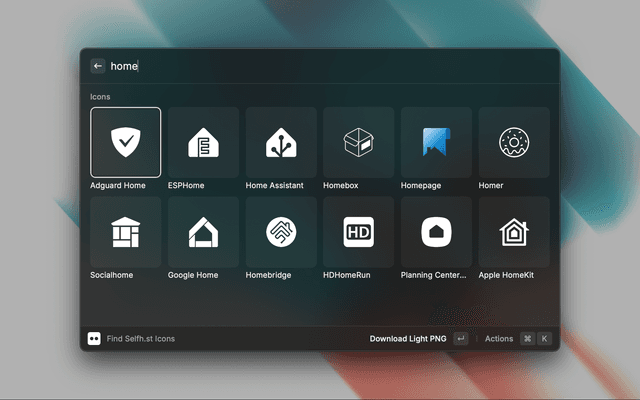Click the K key shortcut icon

(544, 339)
